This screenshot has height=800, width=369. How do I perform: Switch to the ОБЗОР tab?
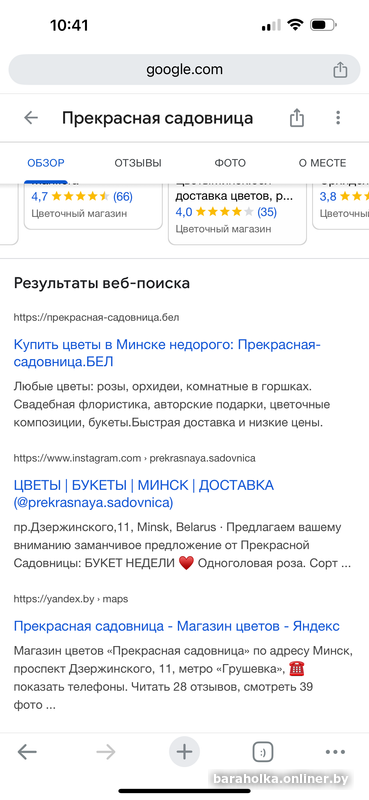(46, 163)
